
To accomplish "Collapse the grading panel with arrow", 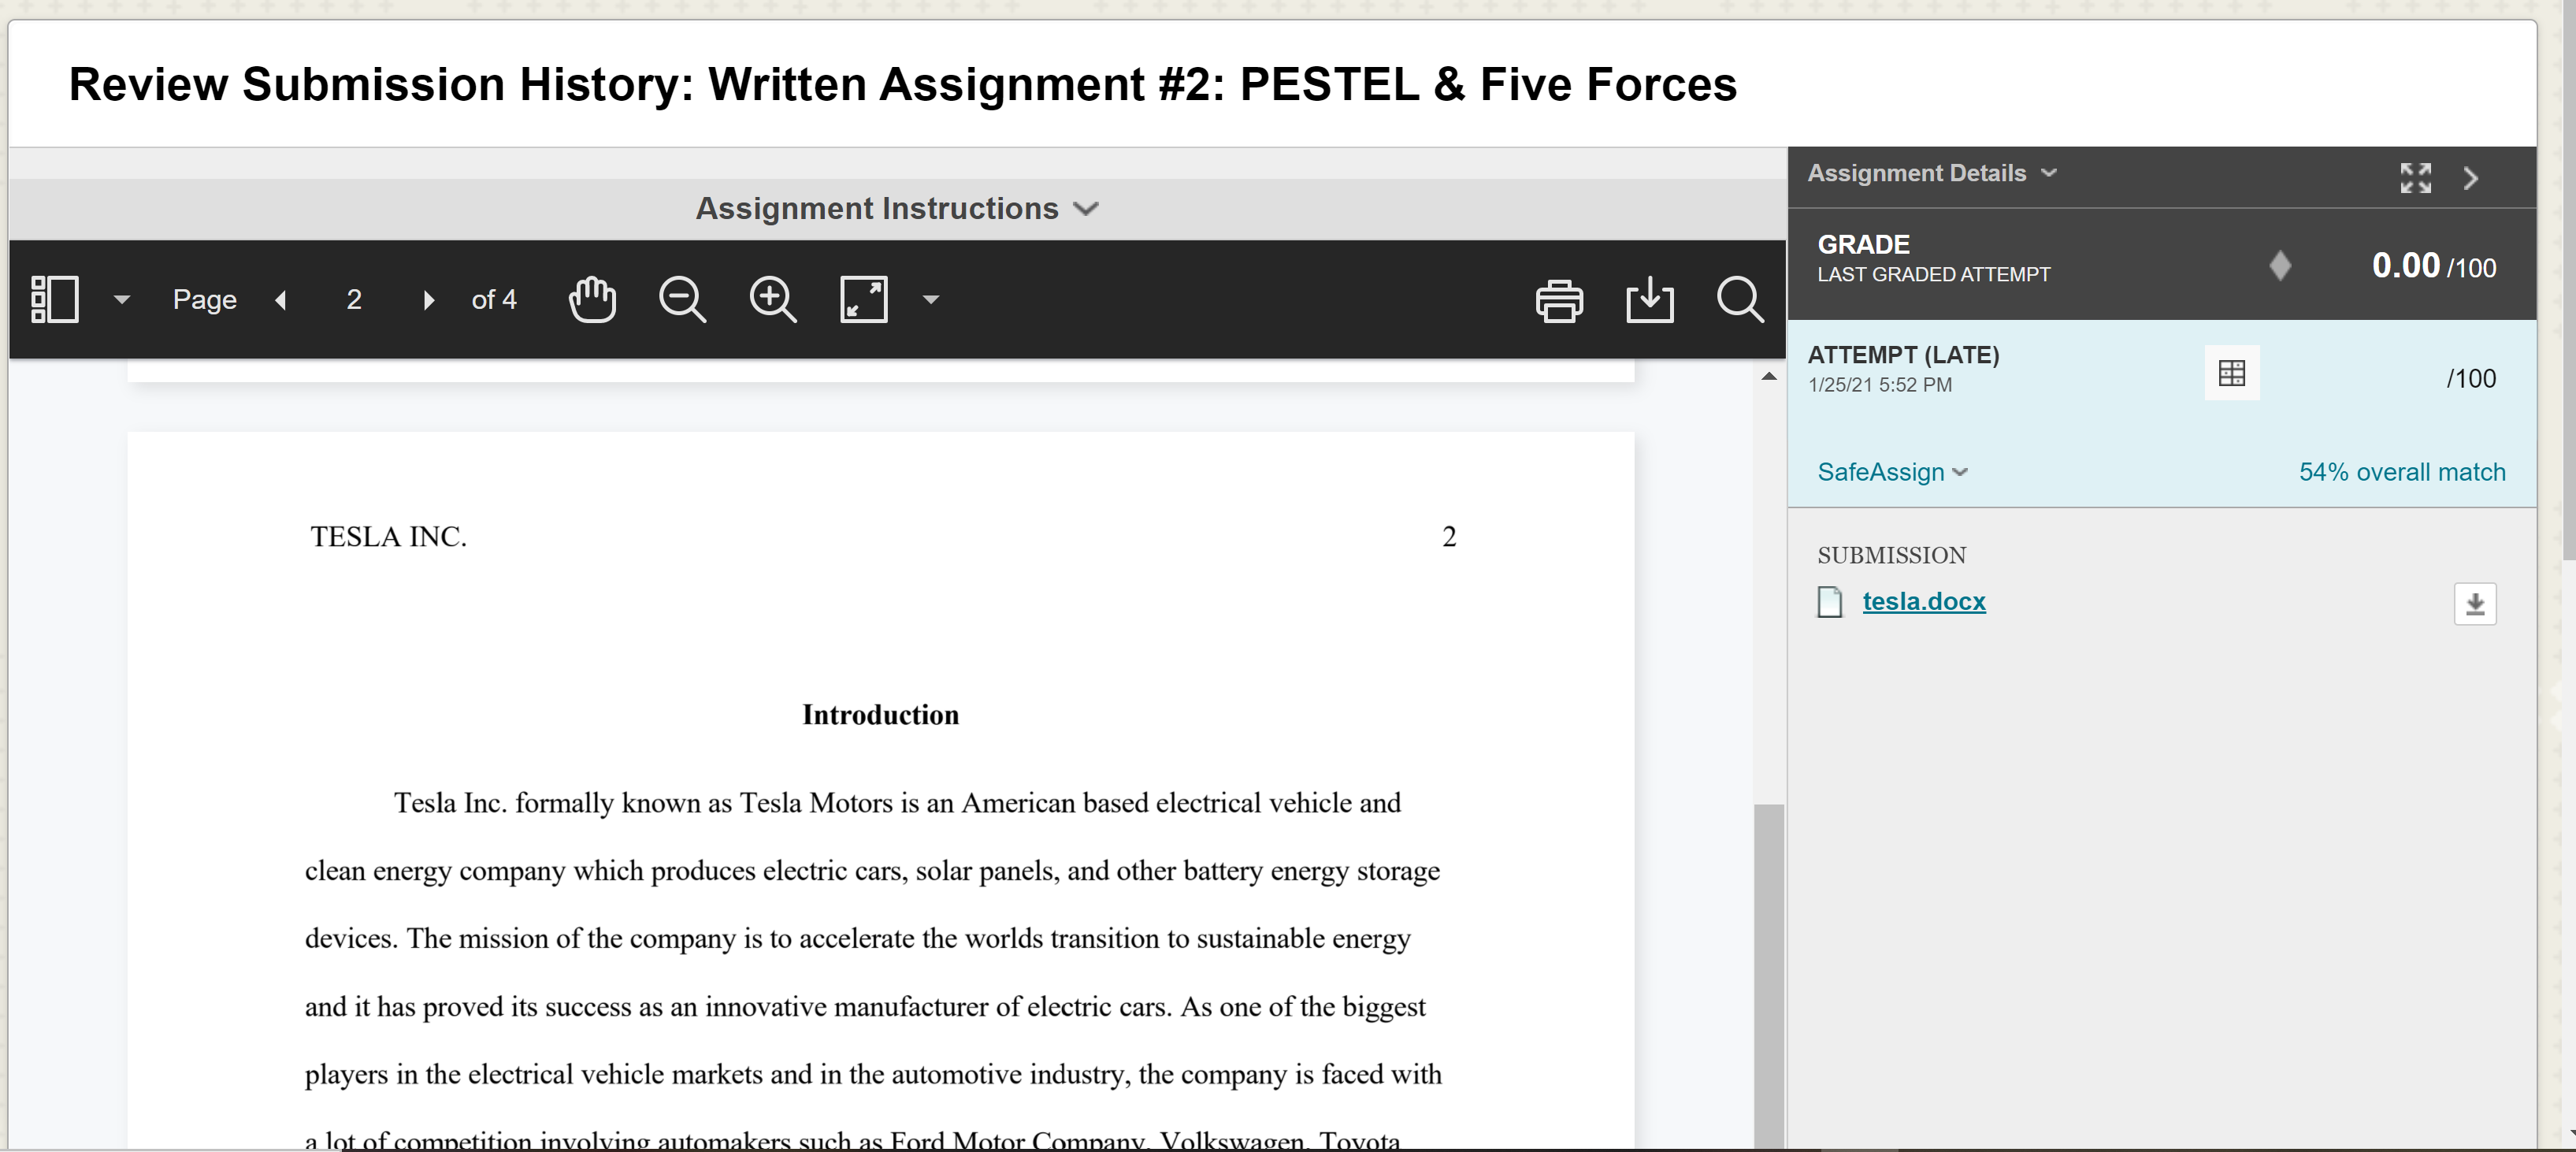I will pos(2471,178).
